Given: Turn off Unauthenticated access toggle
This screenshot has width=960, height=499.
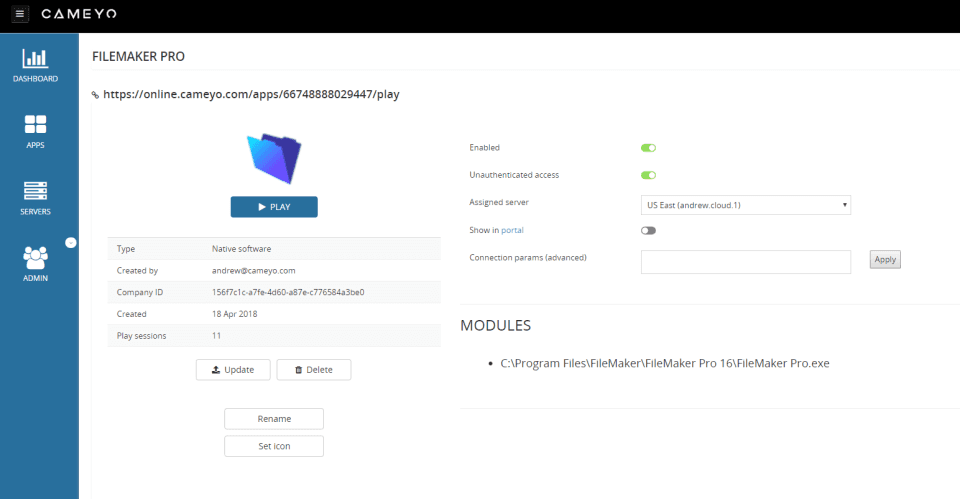Looking at the screenshot, I should pyautogui.click(x=648, y=175).
